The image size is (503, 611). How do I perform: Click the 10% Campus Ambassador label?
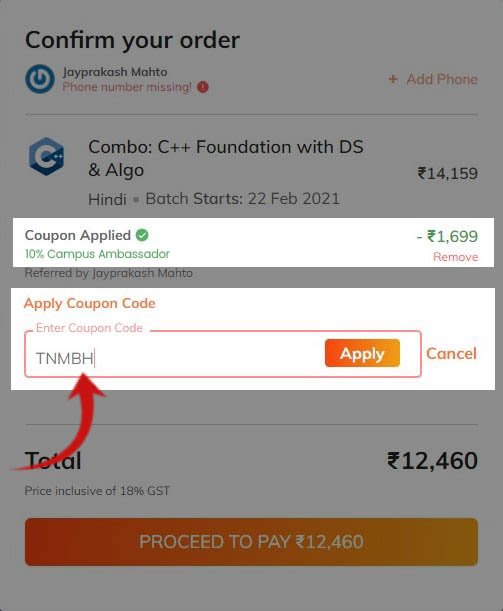point(97,254)
